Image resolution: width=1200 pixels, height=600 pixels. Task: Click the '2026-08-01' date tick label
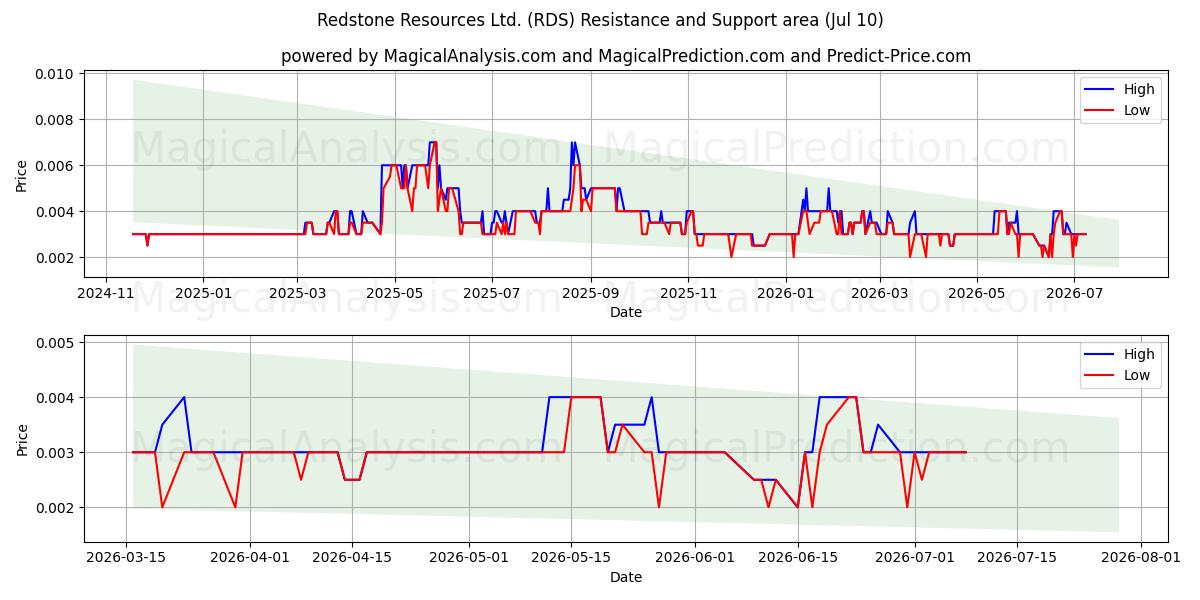(1140, 557)
